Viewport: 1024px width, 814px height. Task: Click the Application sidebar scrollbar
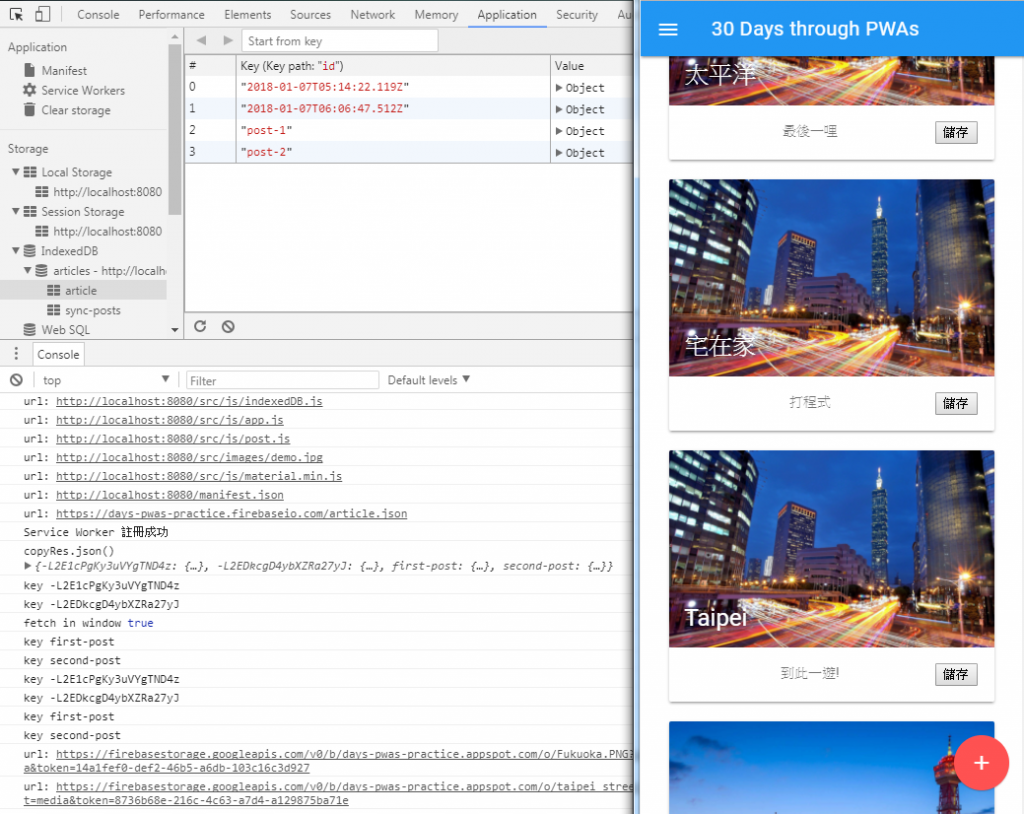point(174,128)
